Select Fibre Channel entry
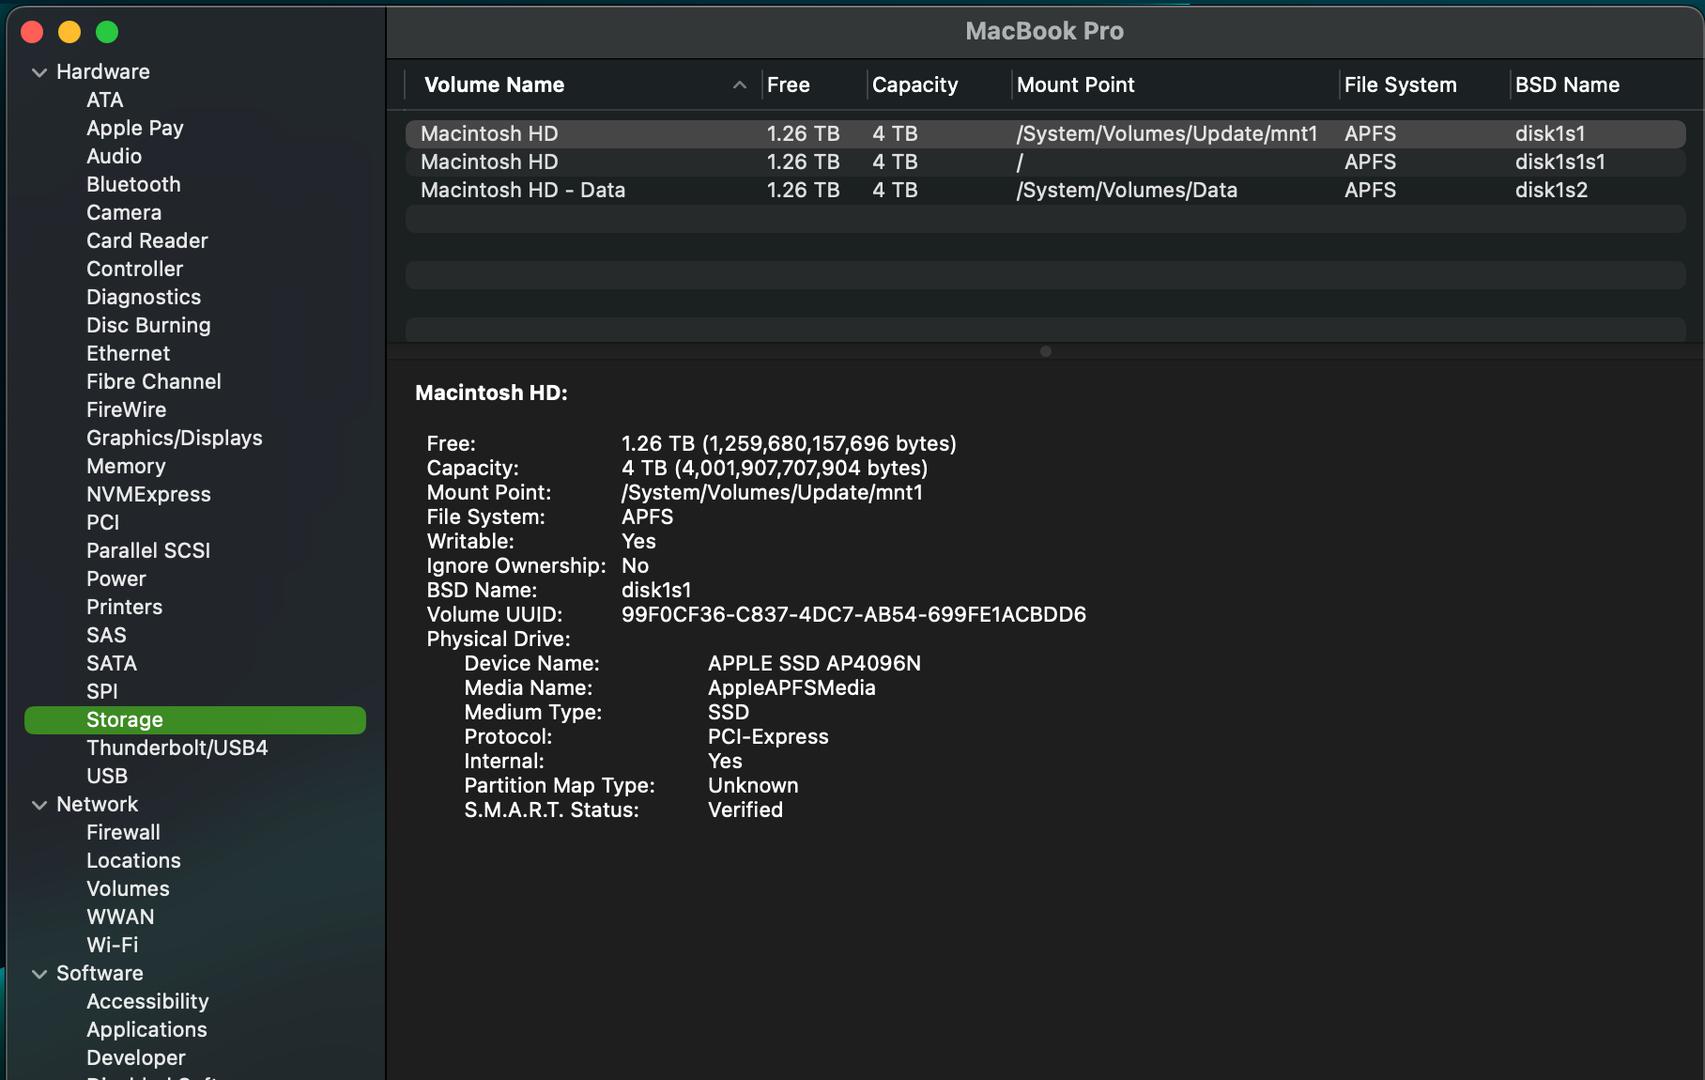The image size is (1705, 1080). (x=154, y=381)
